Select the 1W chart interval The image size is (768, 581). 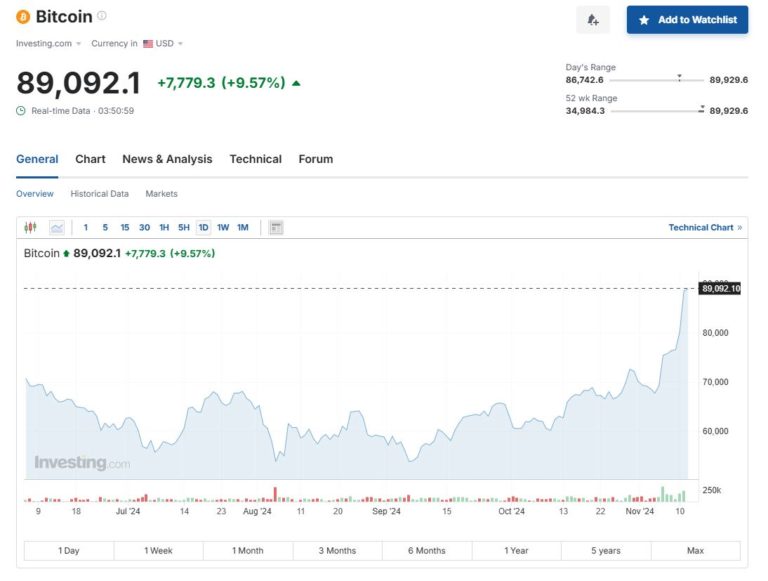[x=223, y=228]
